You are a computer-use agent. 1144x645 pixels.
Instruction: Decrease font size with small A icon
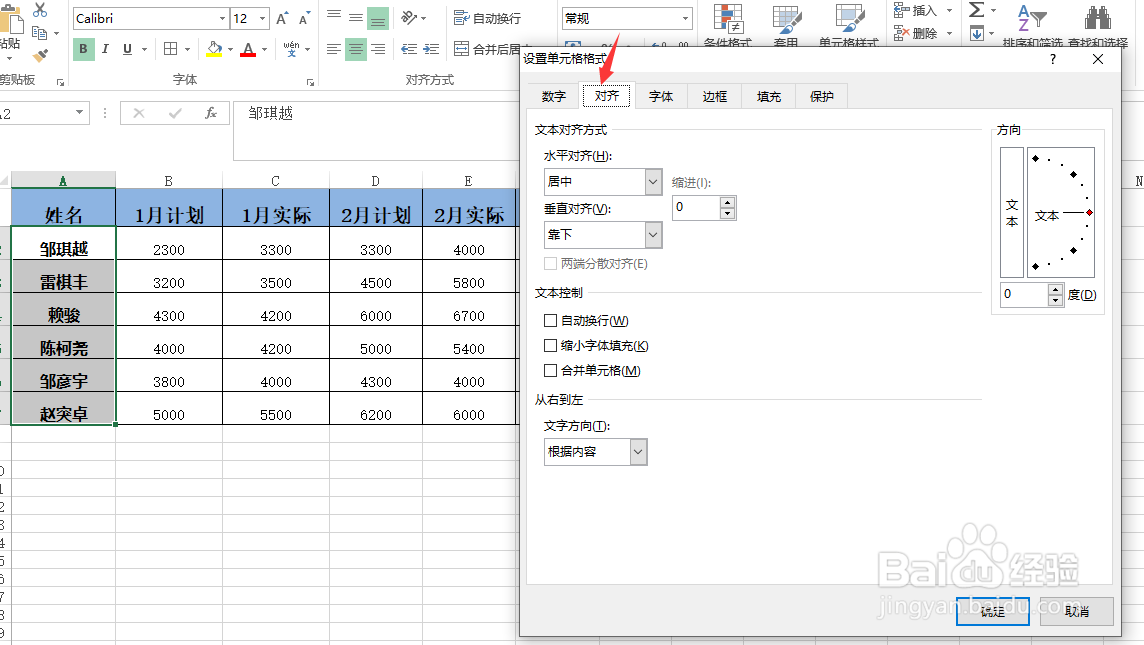point(304,18)
